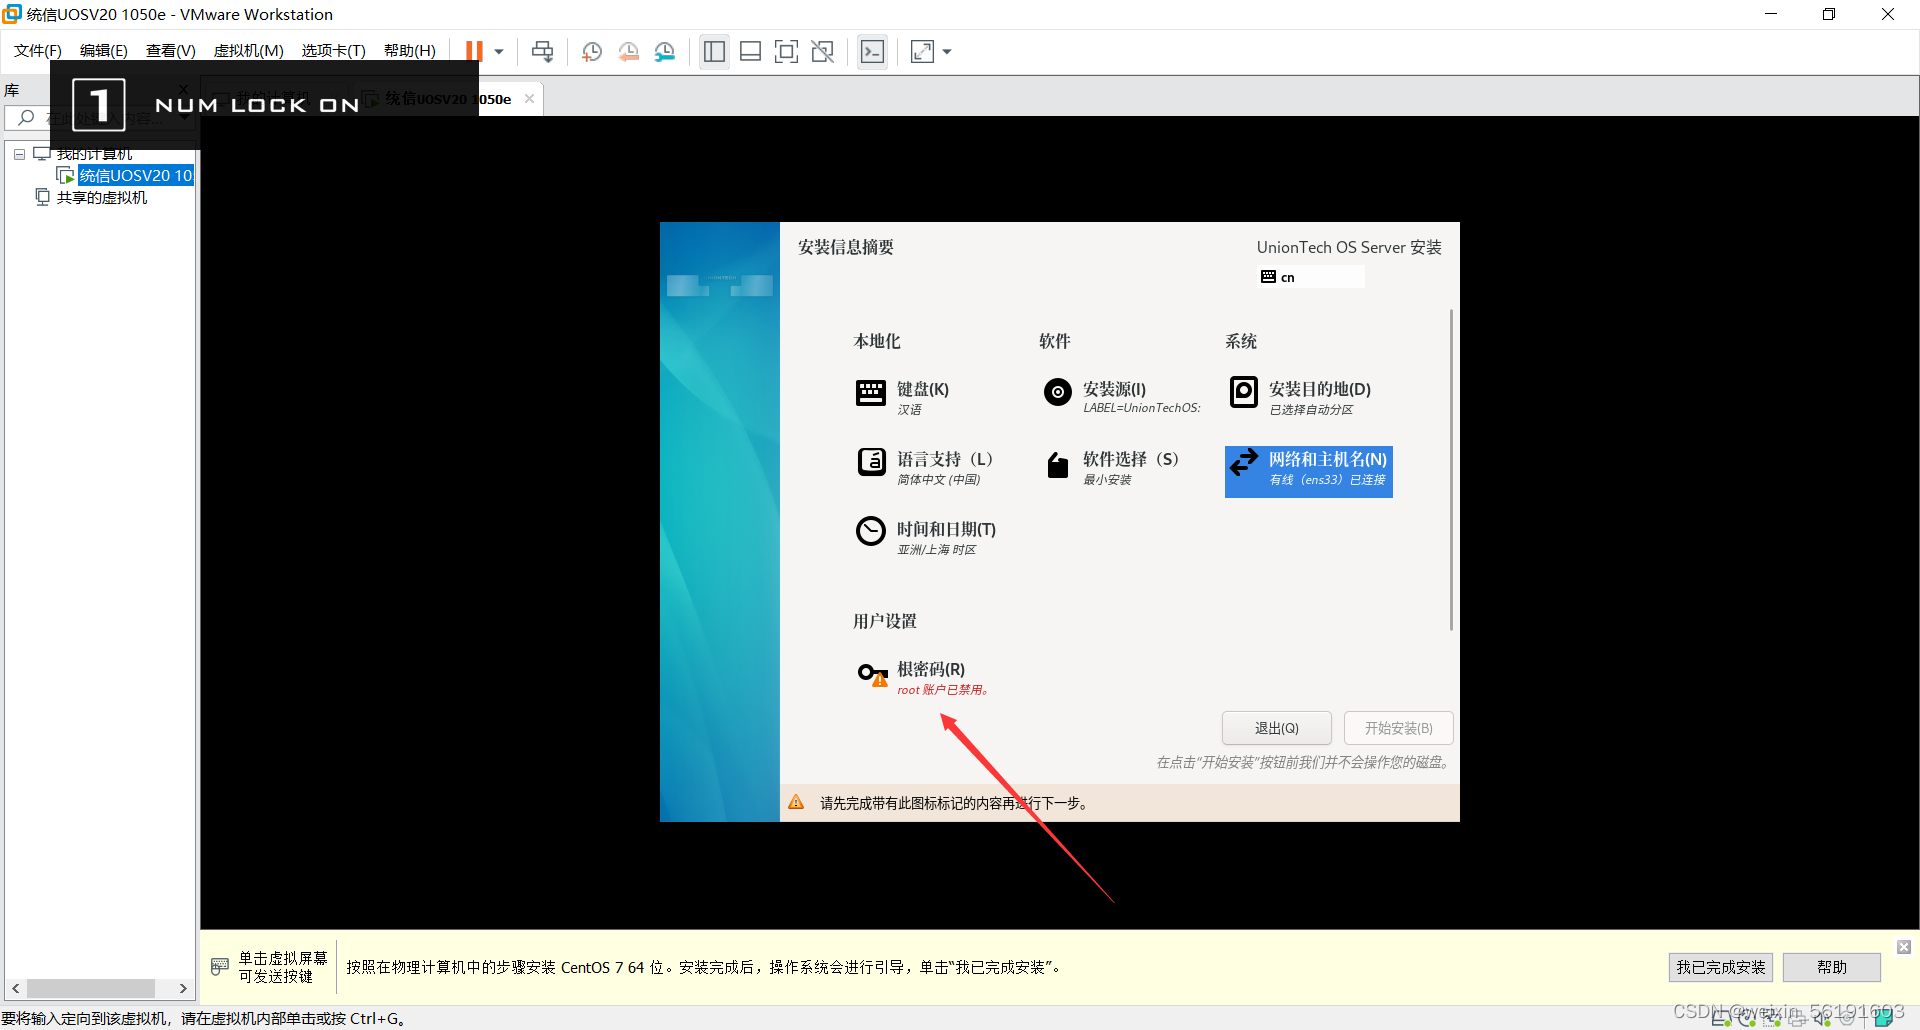Viewport: 1920px width, 1030px height.
Task: Click the library scroll left arrow
Action: (x=15, y=989)
